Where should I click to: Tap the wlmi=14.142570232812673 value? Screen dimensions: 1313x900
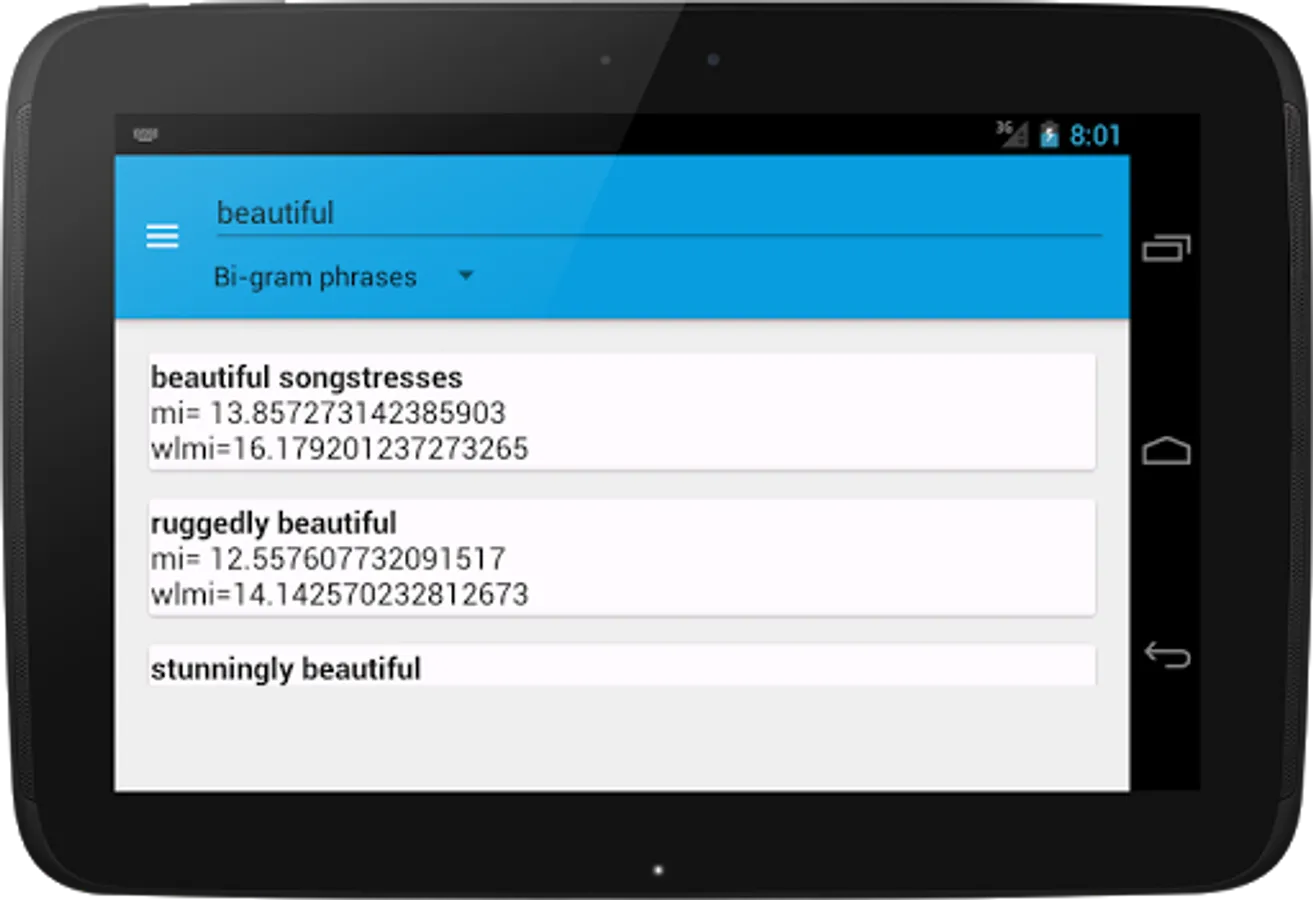339,595
